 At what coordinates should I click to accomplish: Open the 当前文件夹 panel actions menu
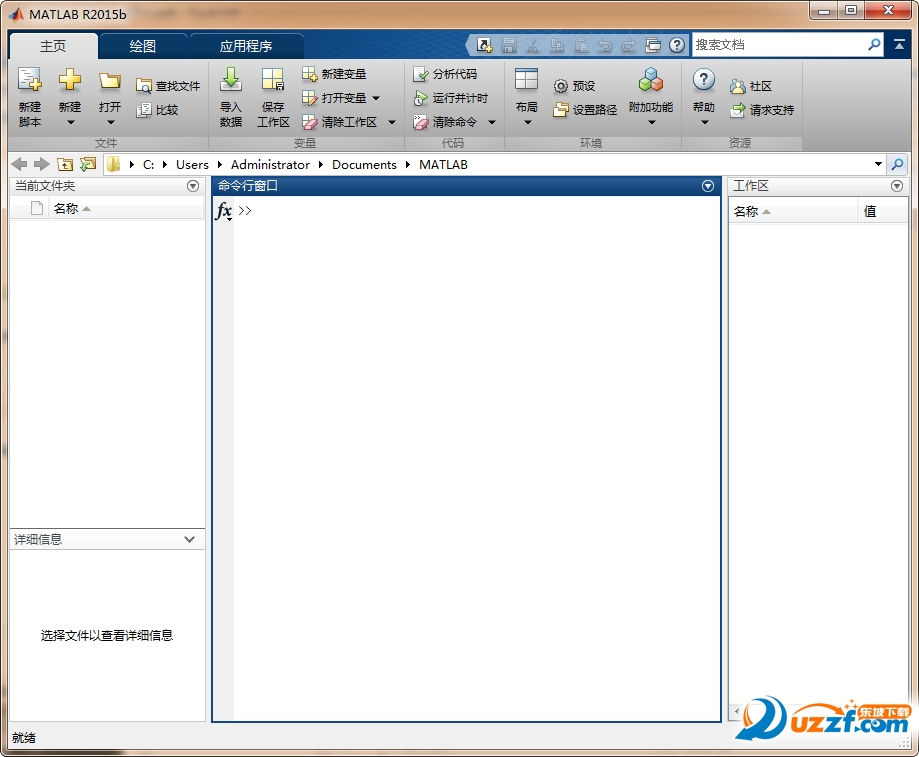193,186
